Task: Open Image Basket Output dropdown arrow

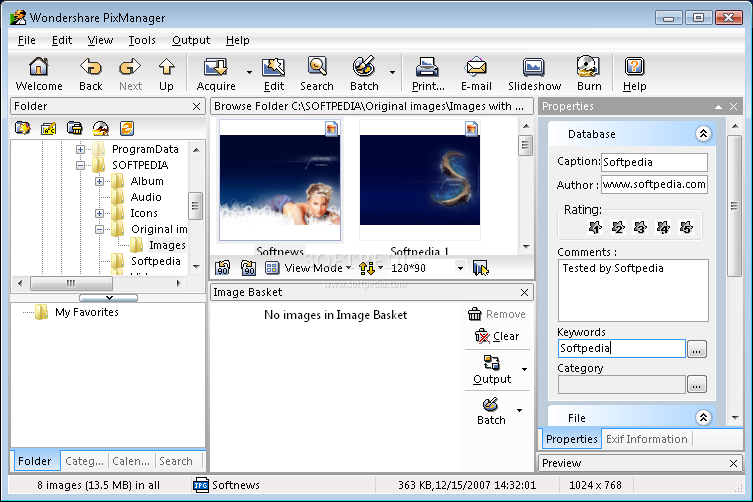Action: click(524, 369)
